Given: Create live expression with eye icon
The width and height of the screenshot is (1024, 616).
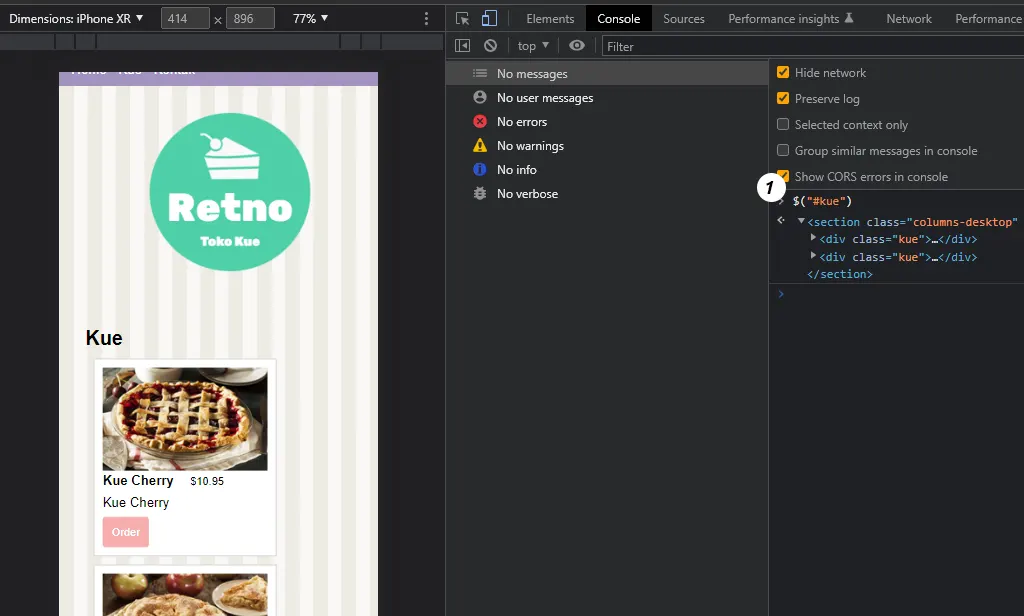Looking at the screenshot, I should (x=577, y=46).
